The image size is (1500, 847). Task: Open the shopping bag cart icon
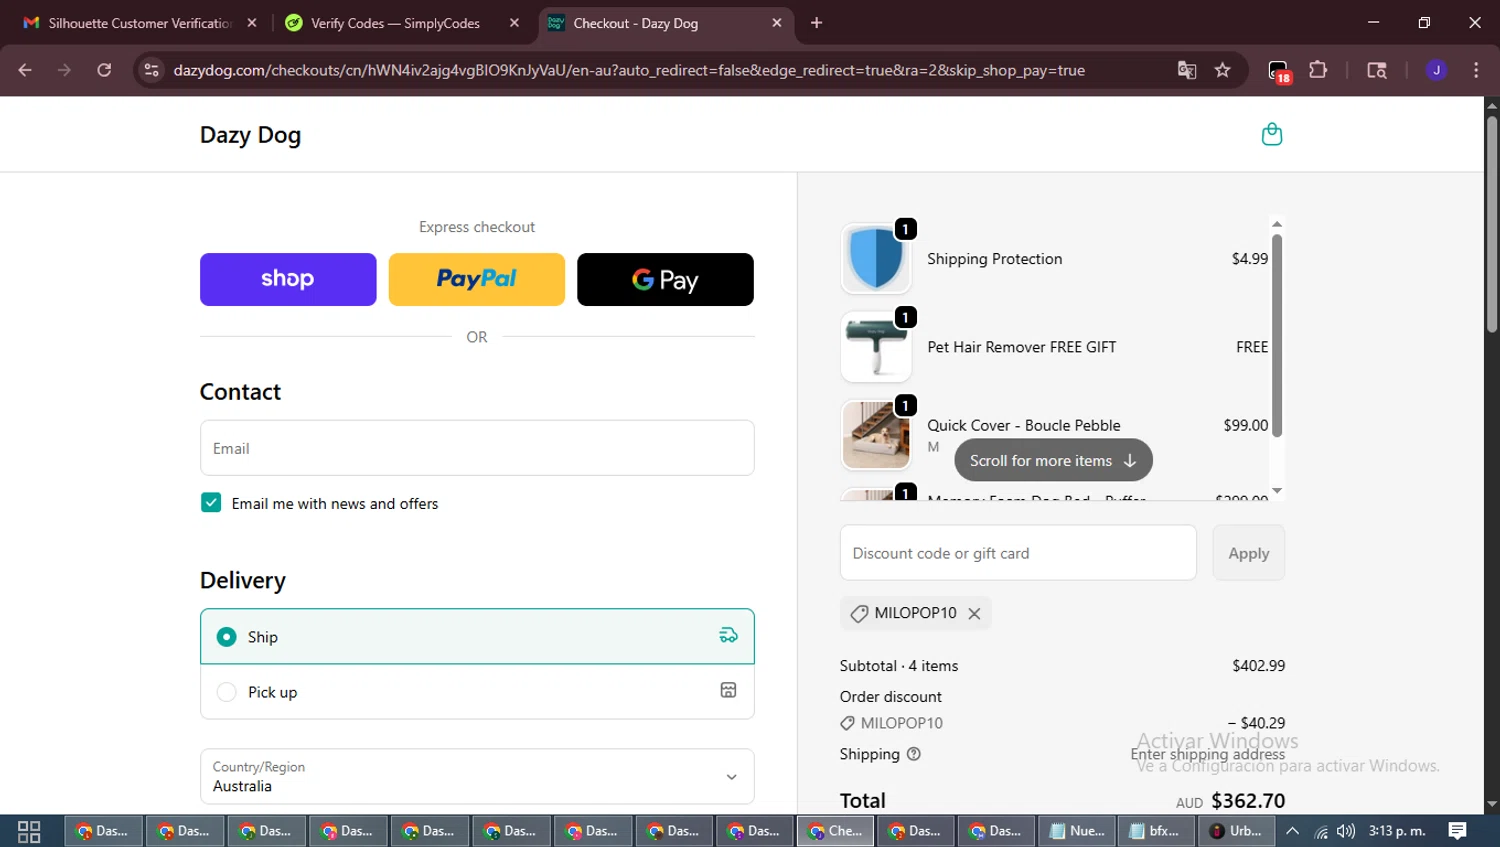click(x=1272, y=134)
